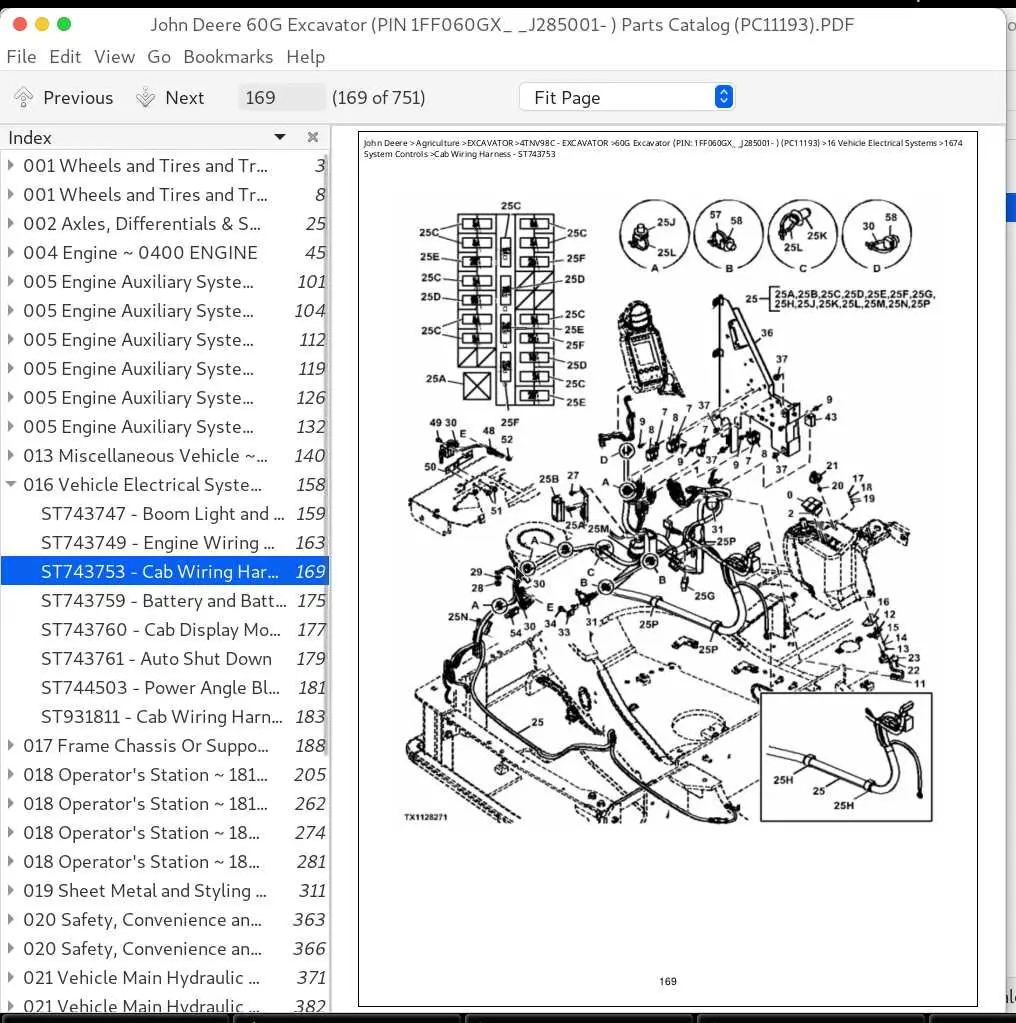This screenshot has height=1023, width=1016.
Task: Select ST931811 - Cab Wiring Harness bookmark
Action: [164, 716]
